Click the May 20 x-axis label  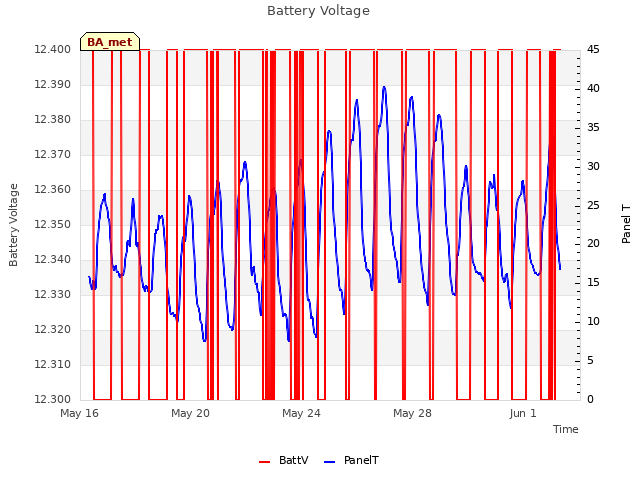(x=190, y=413)
